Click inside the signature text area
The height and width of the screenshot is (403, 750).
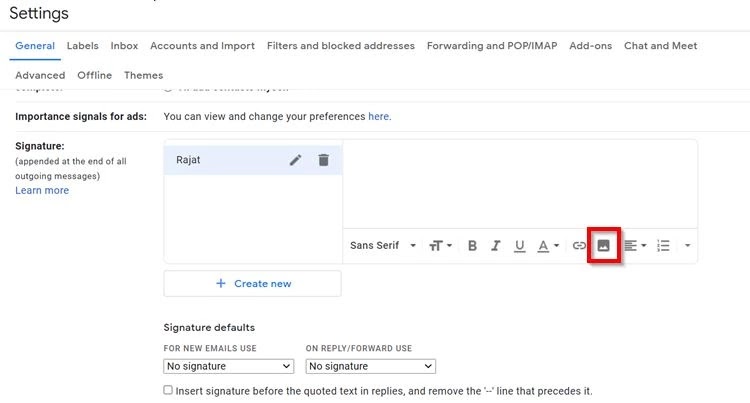pos(520,184)
